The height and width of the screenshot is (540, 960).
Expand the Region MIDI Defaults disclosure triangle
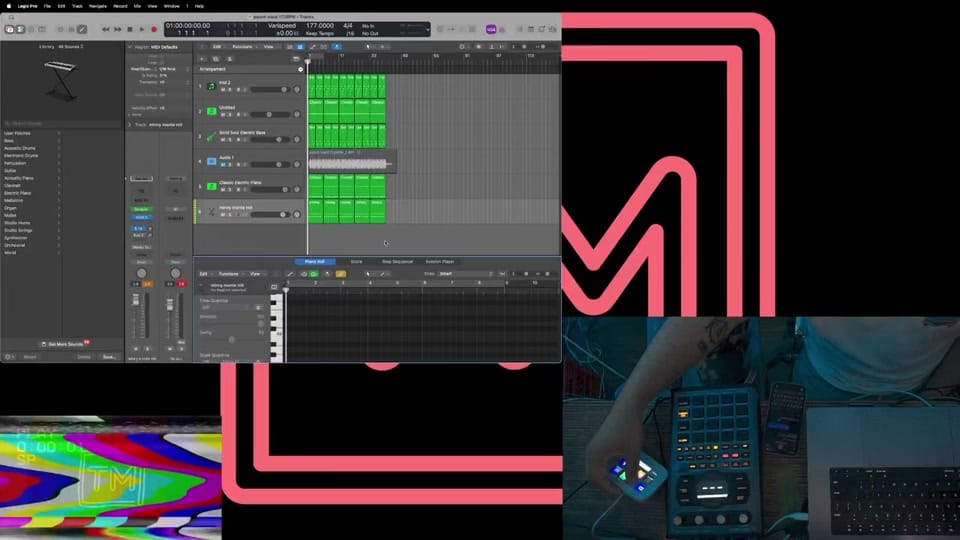130,47
